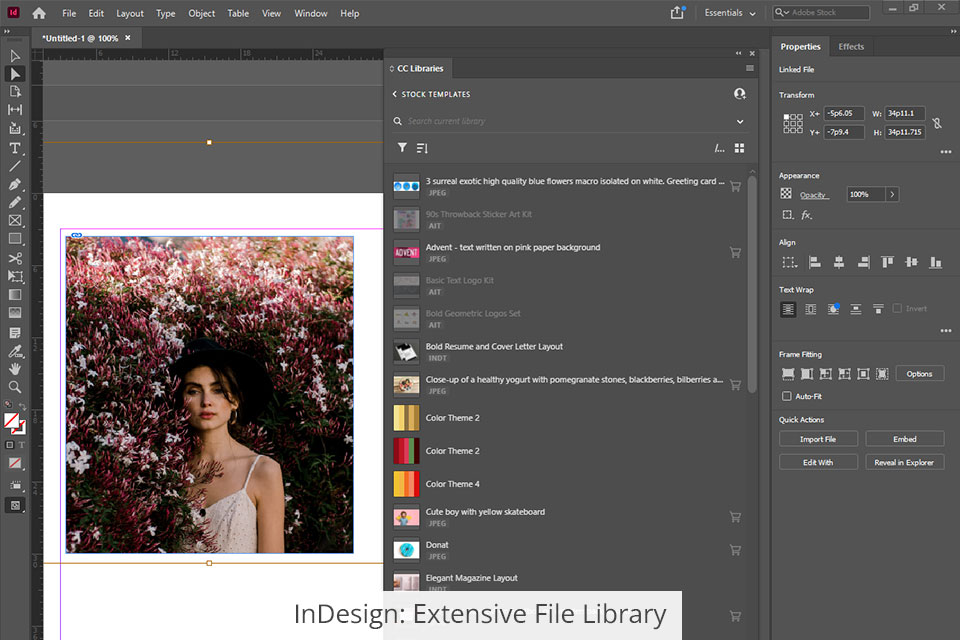The height and width of the screenshot is (640, 960).
Task: Open the Essentials workspace dropdown
Action: (x=728, y=13)
